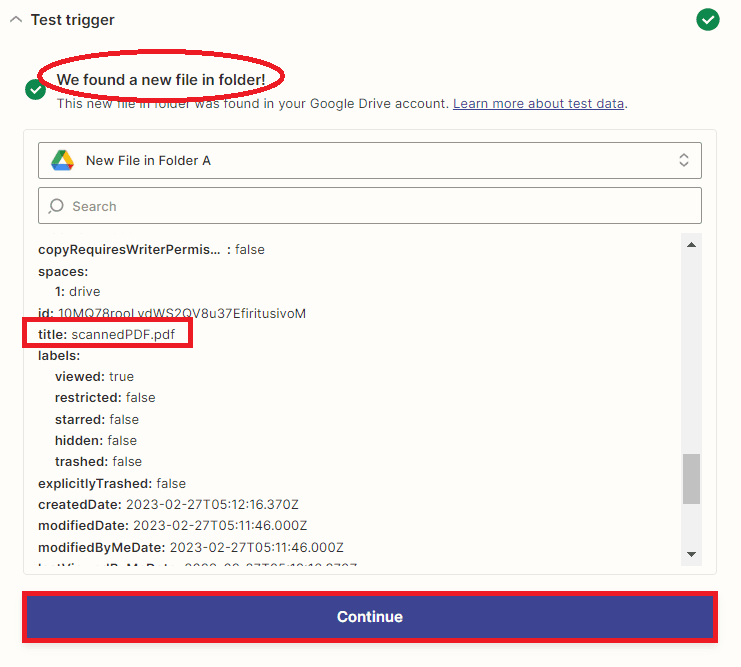Click into the Search field
Image resolution: width=741 pixels, height=667 pixels.
tap(380, 206)
